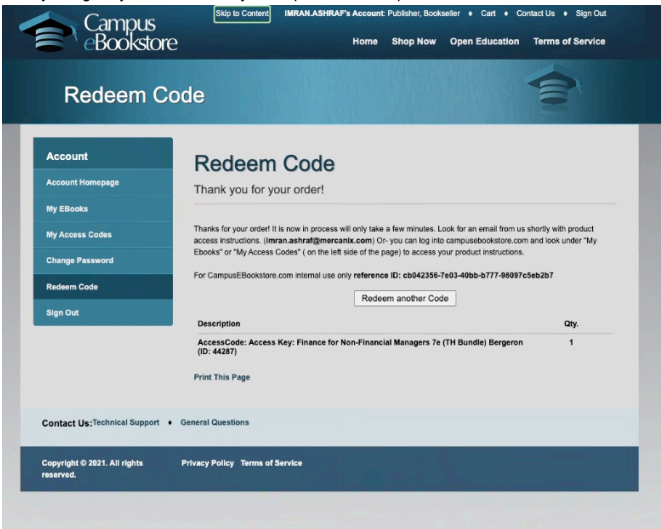Select Open Education in the navigation
The width and height of the screenshot is (661, 529).
point(484,42)
